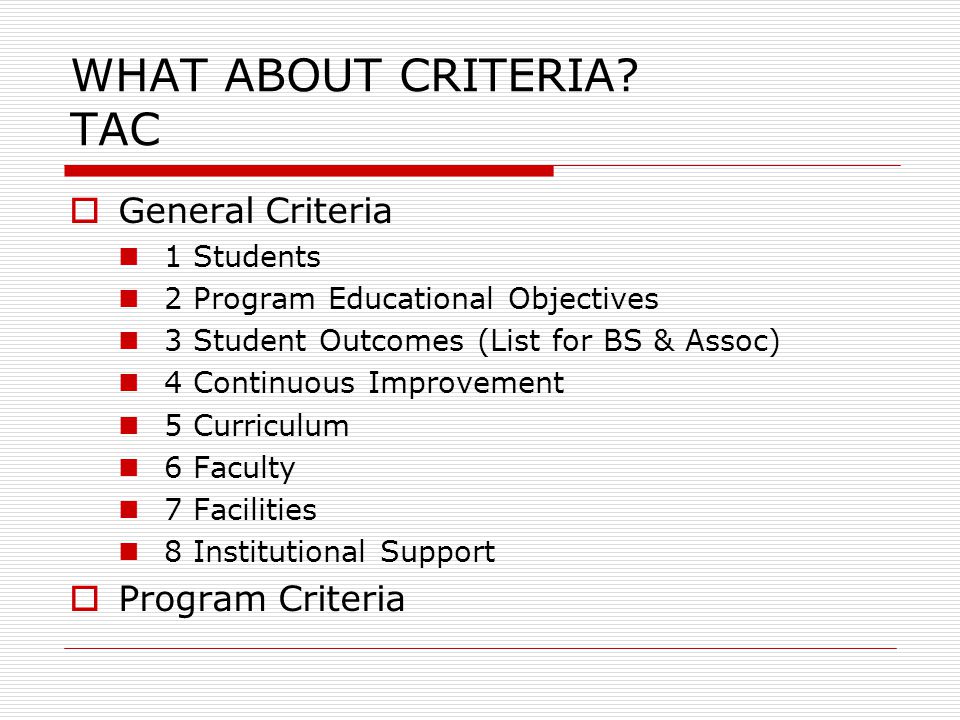Screen dimensions: 960x720
Task: Click the 6 Faculty text
Action: coord(230,468)
